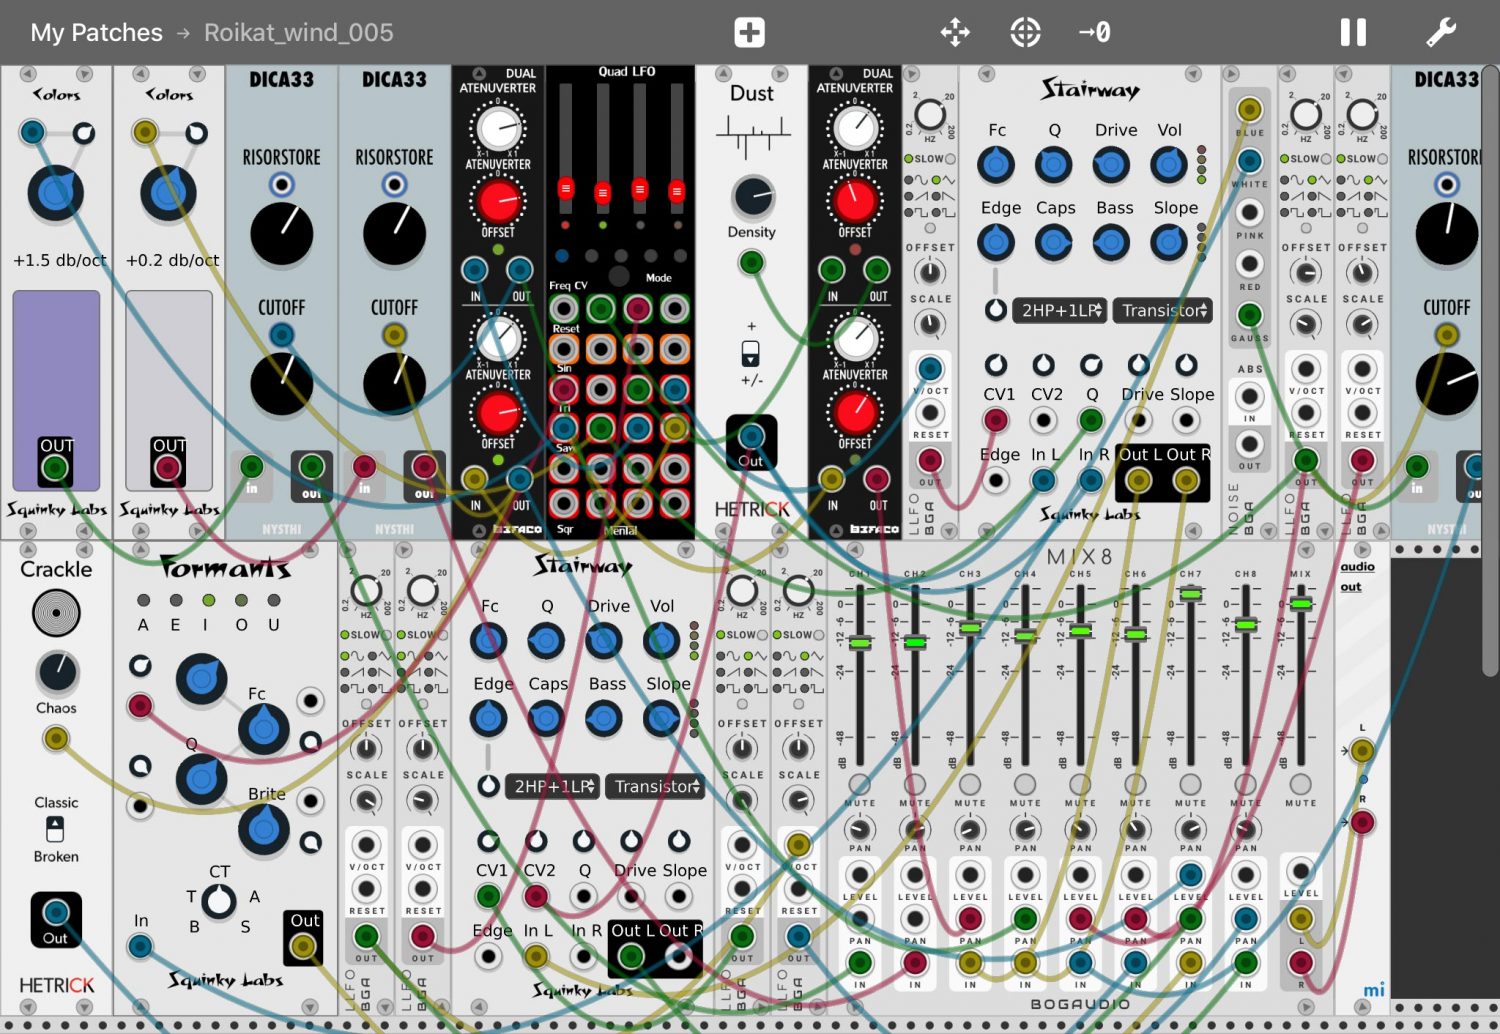
Task: Mute the MIX8 master MIX channel
Action: [x=1300, y=784]
